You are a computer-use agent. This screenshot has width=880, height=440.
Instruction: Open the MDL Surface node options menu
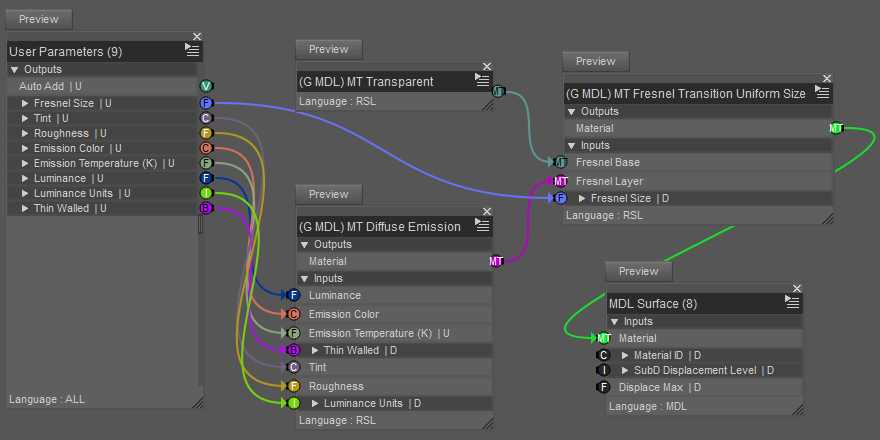click(x=792, y=301)
